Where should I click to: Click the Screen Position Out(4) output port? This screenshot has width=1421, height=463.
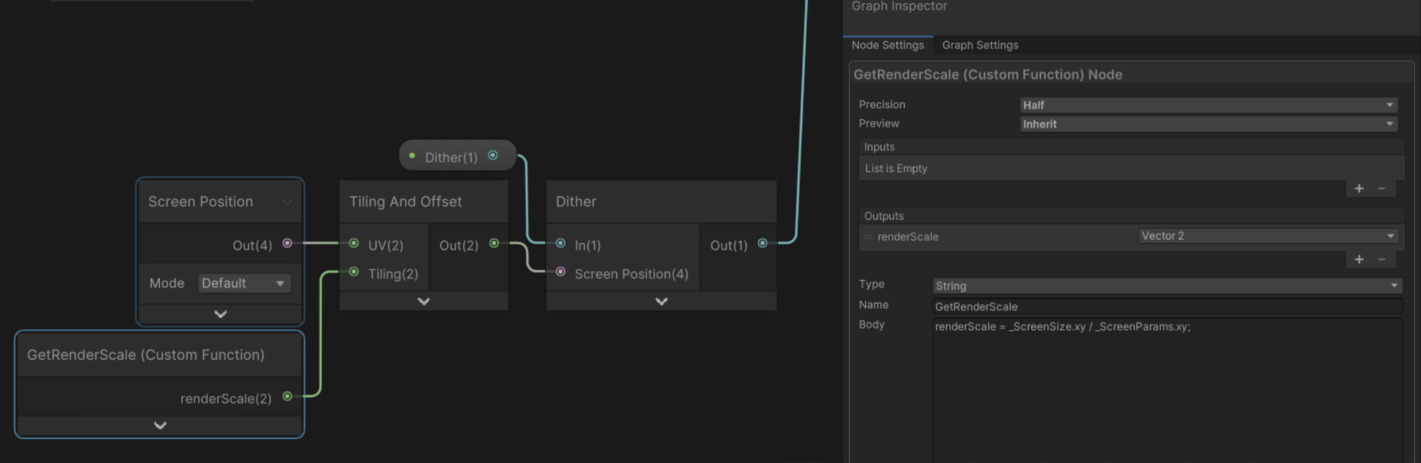(x=287, y=243)
